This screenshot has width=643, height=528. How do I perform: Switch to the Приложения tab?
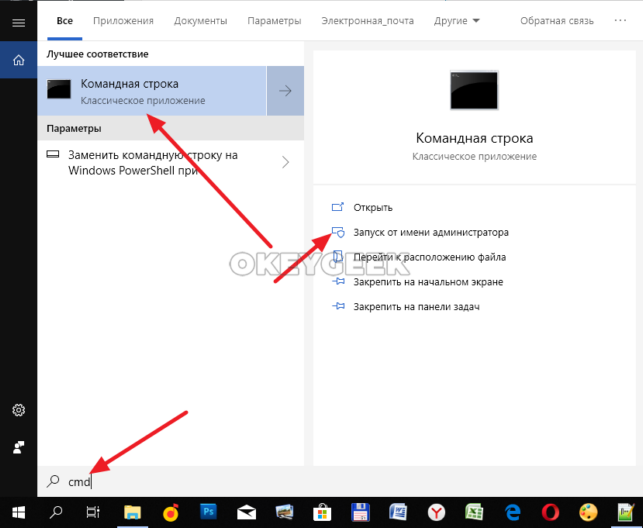click(123, 21)
